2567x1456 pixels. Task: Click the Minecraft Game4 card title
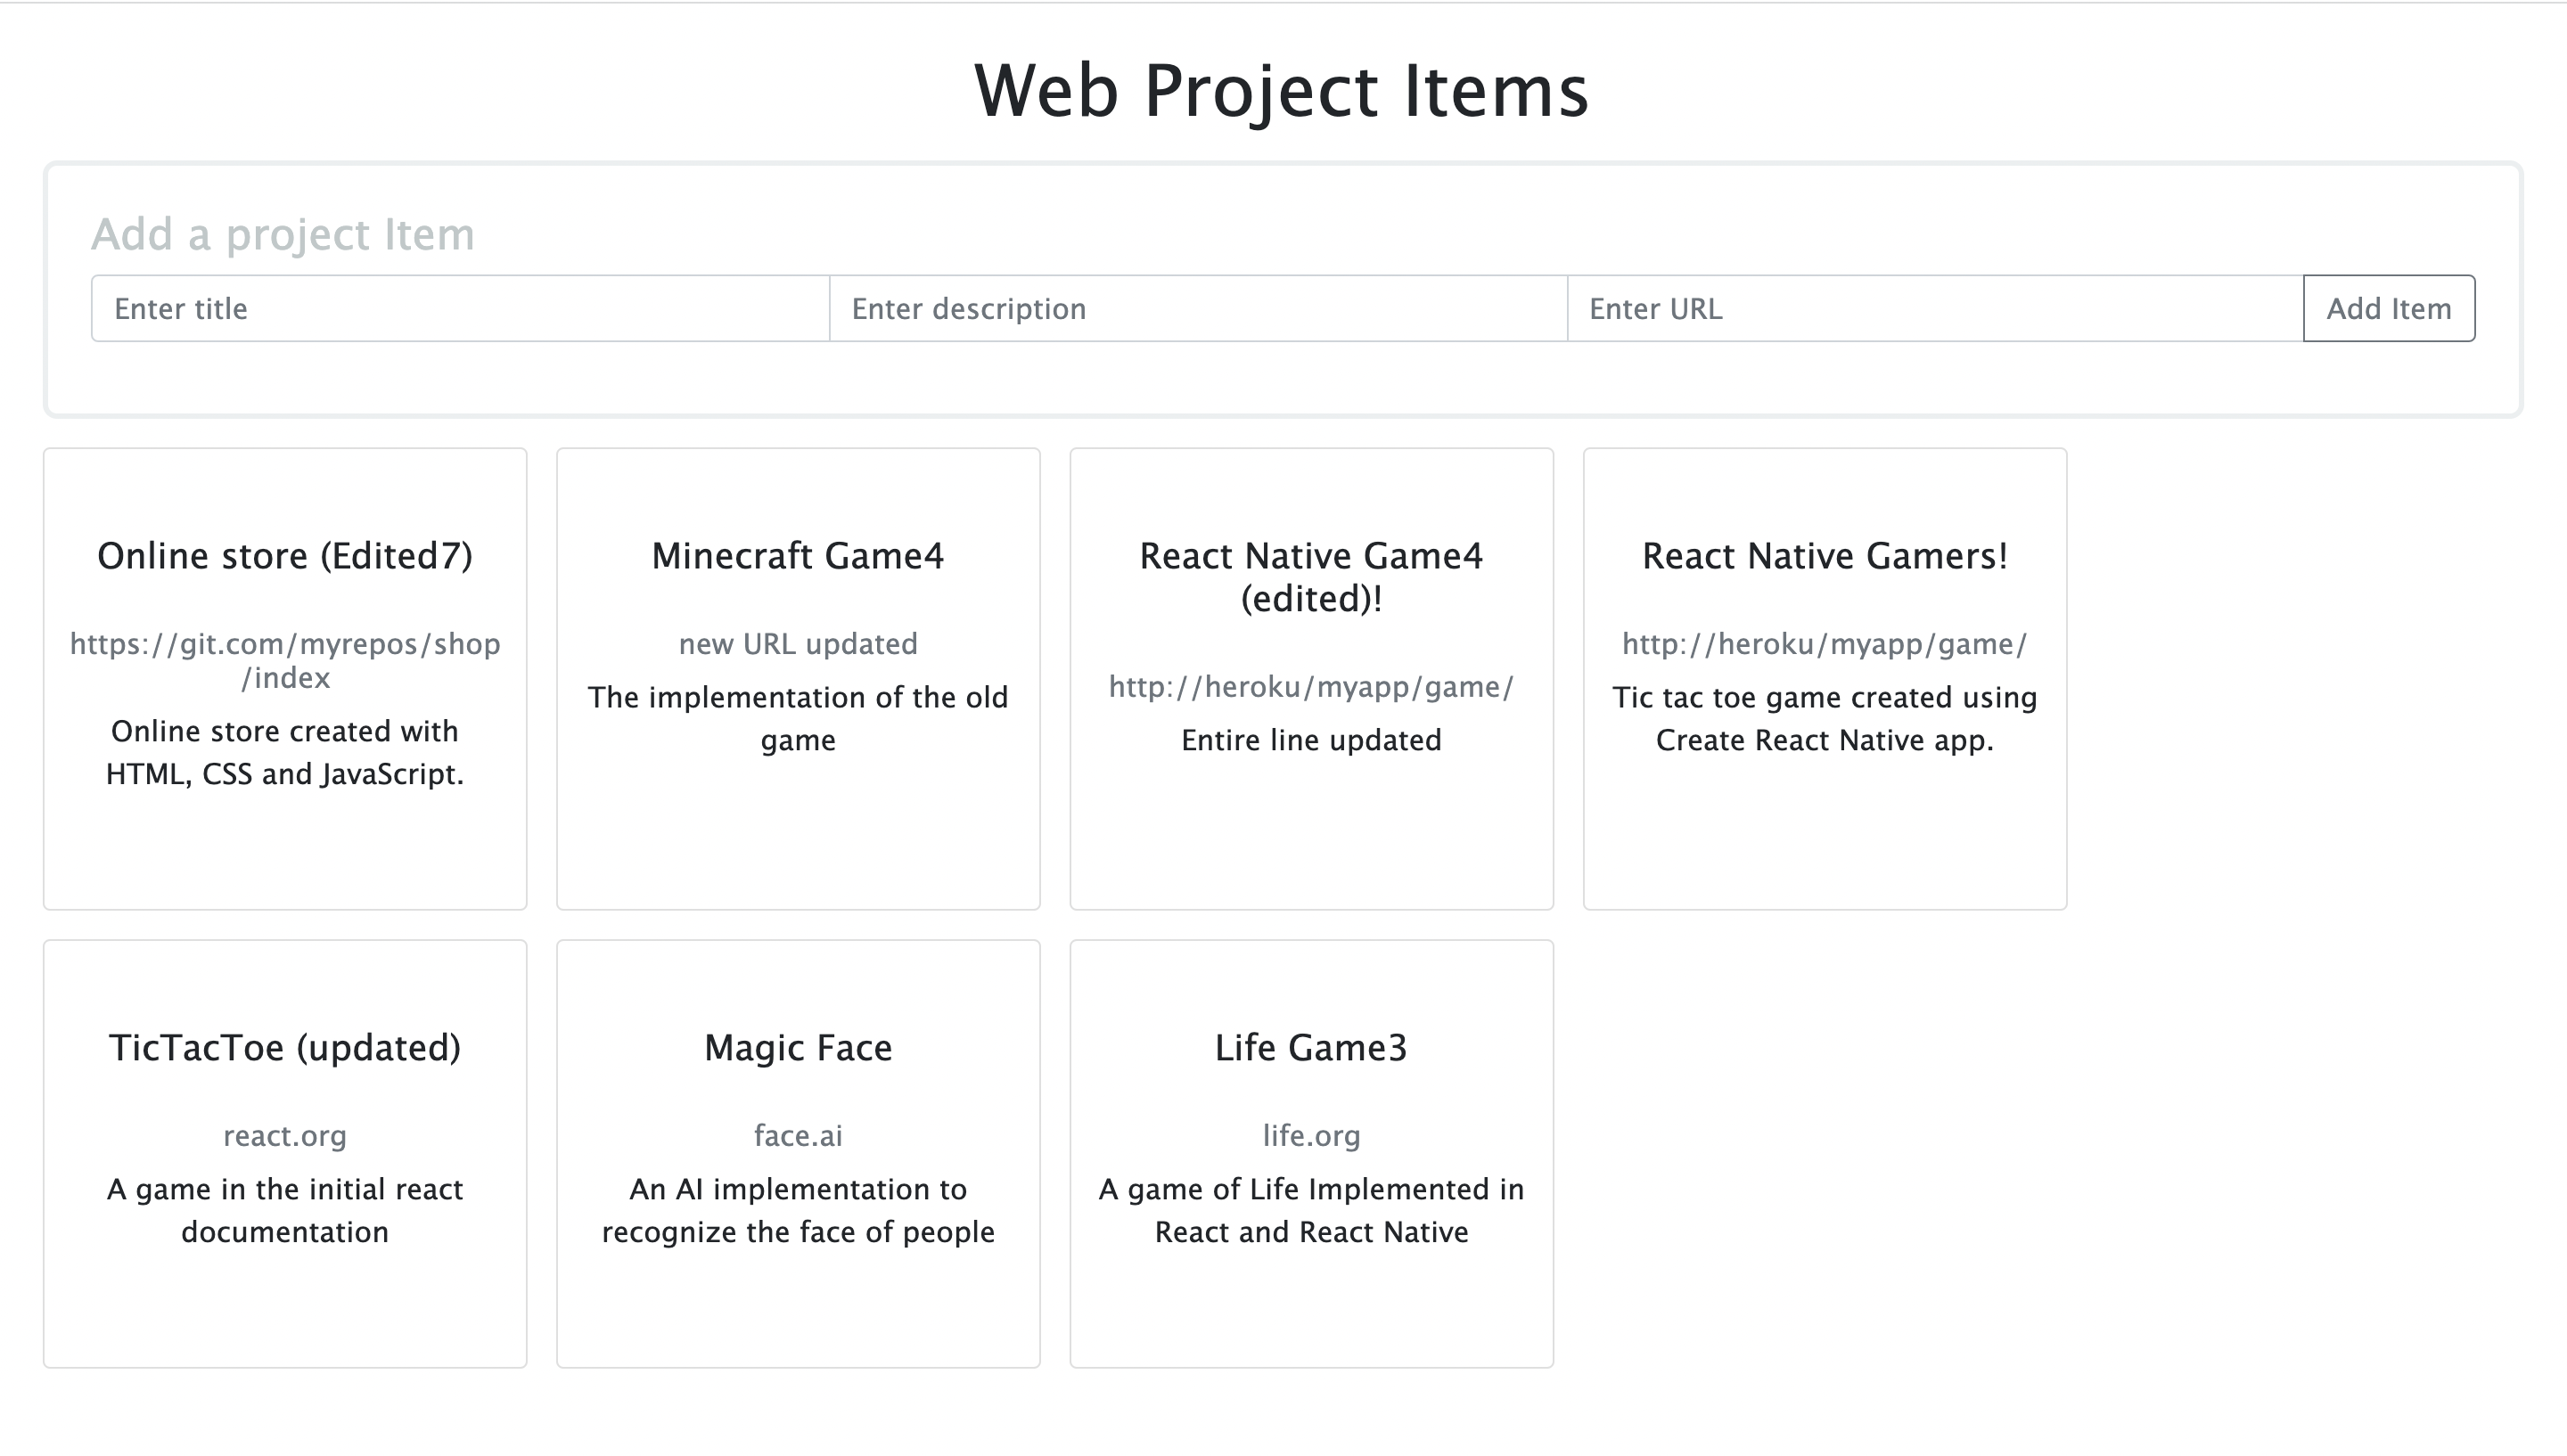(797, 556)
